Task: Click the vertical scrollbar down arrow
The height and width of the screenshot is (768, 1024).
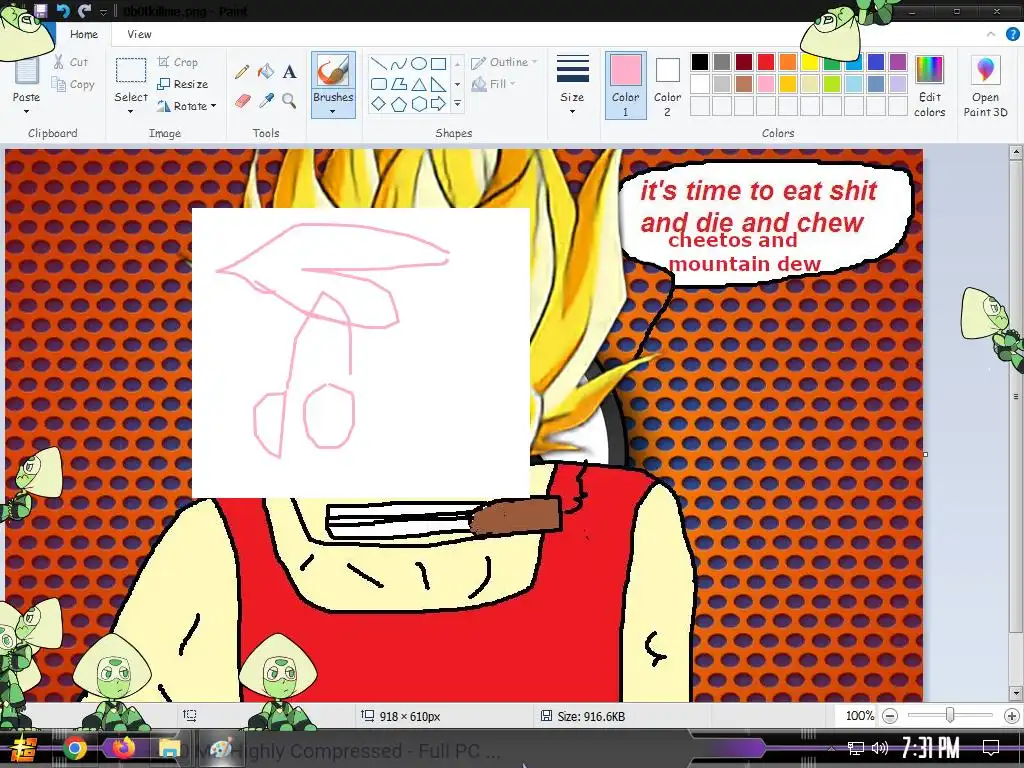Action: 1016,694
